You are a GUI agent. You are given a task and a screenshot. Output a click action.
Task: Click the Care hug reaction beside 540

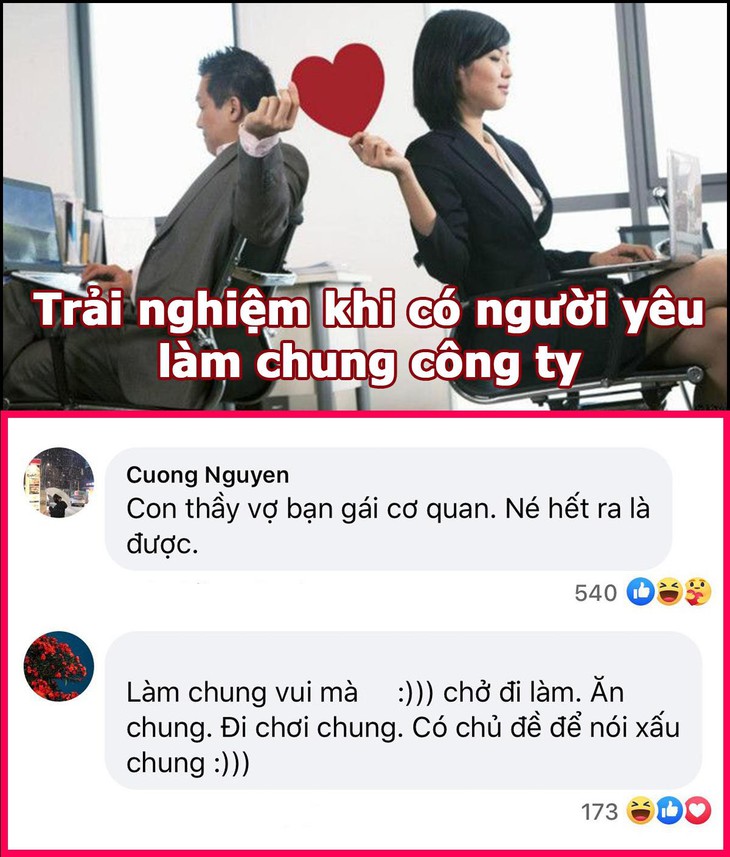point(698,591)
